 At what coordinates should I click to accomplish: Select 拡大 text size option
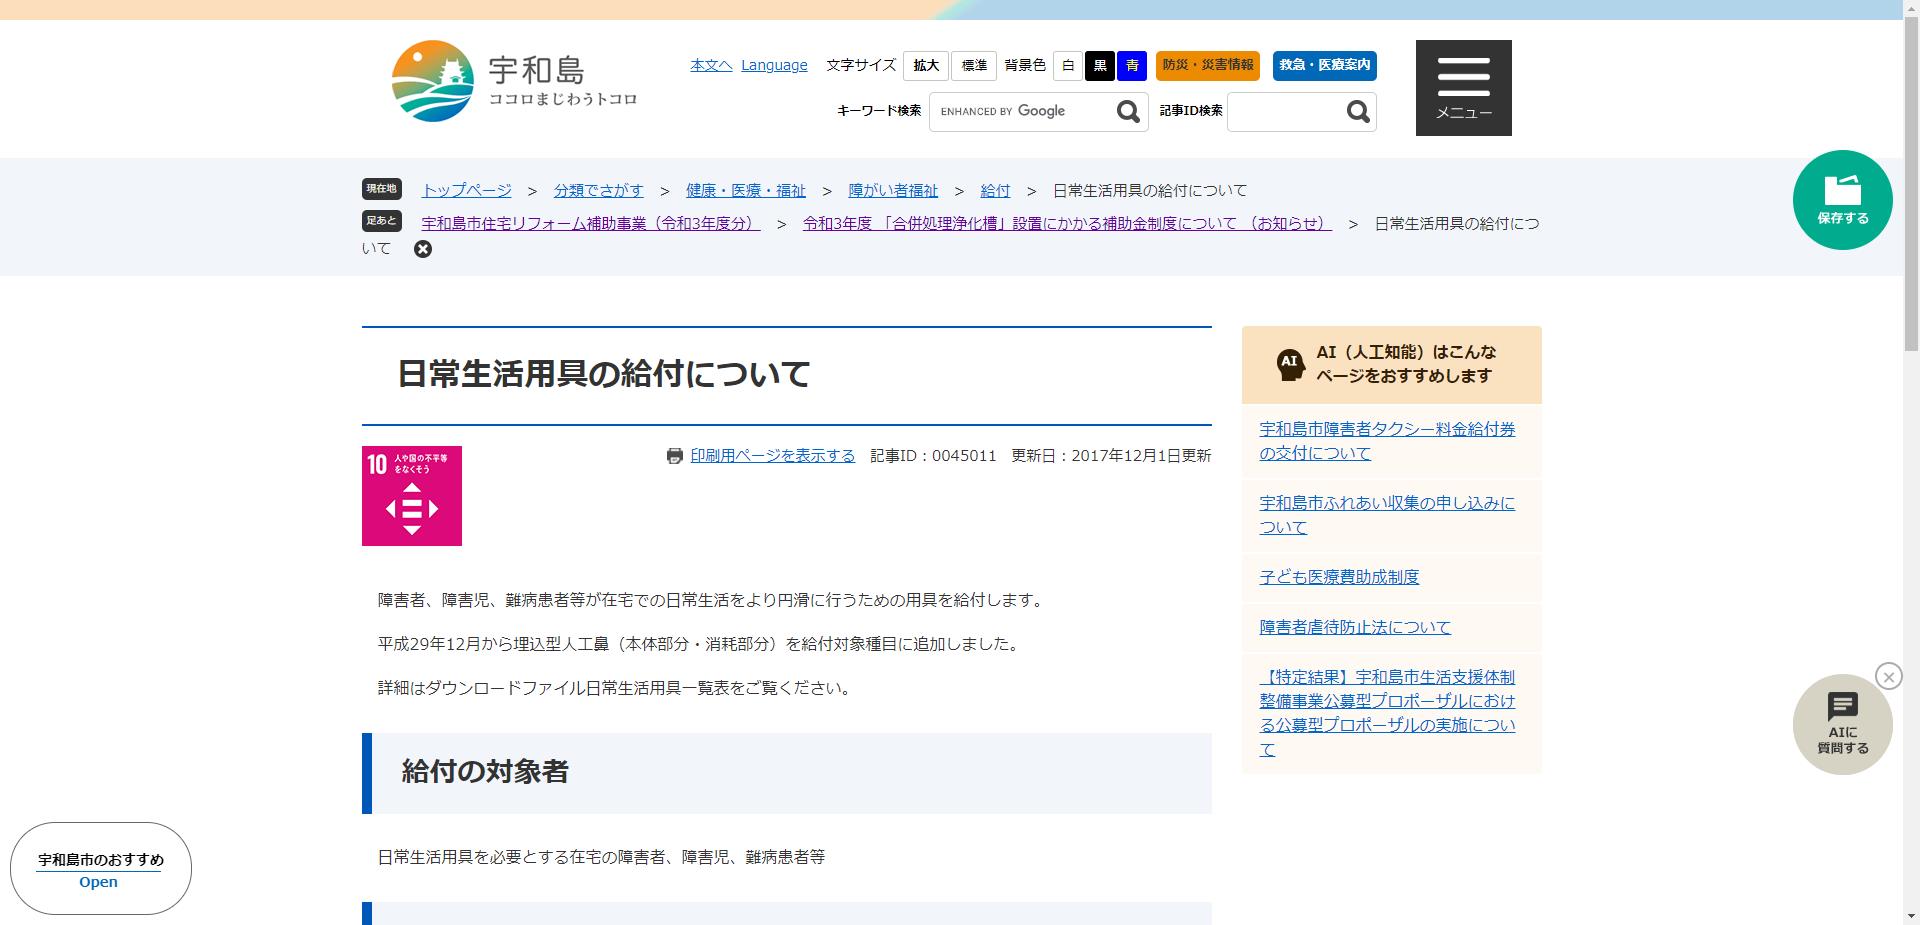pyautogui.click(x=924, y=66)
